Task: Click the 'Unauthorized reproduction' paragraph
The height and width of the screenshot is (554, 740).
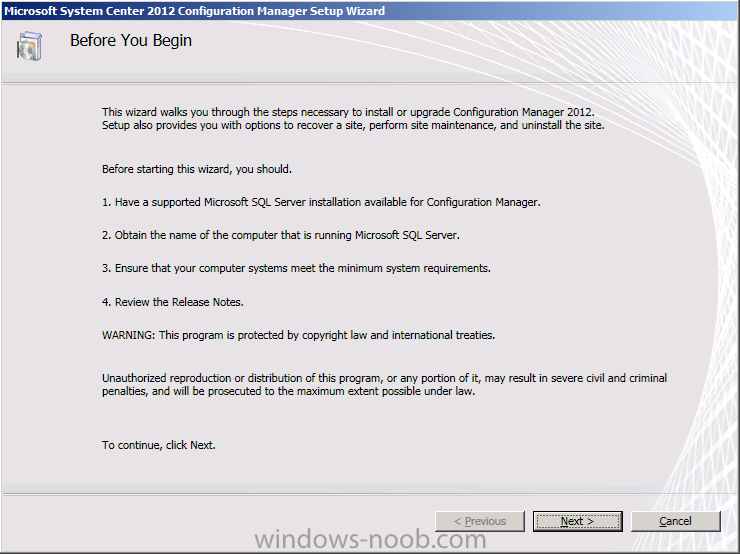Action: point(384,385)
